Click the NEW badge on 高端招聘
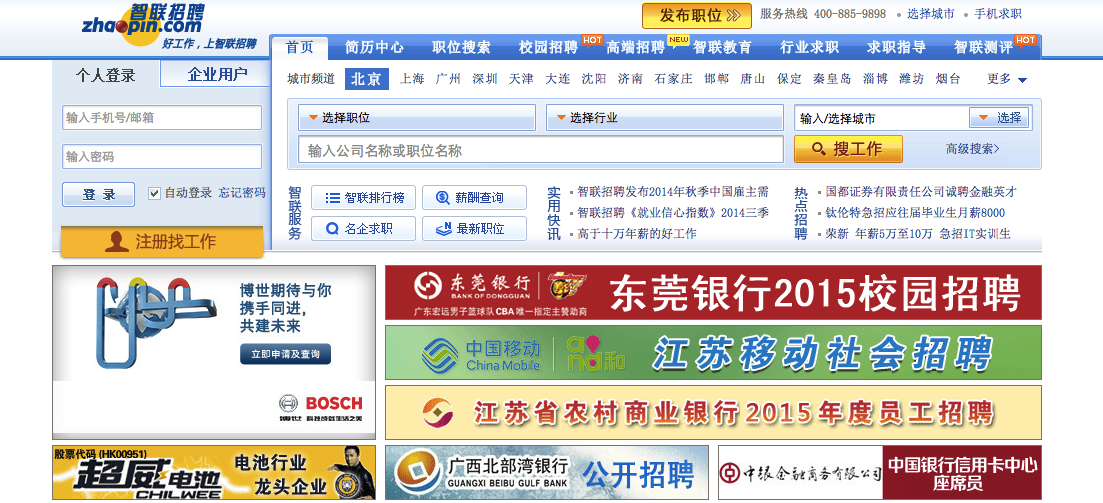The width and height of the screenshot is (1103, 503). (x=679, y=40)
